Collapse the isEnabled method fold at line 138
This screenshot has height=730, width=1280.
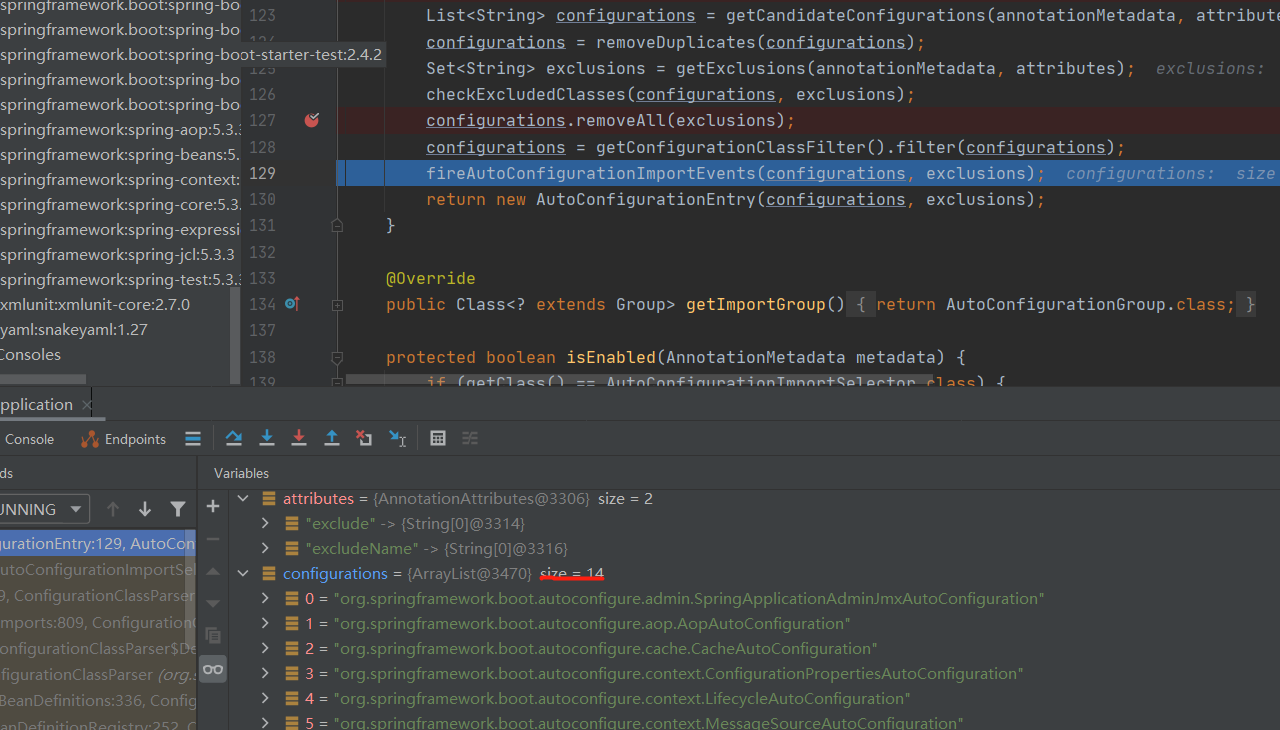click(337, 357)
